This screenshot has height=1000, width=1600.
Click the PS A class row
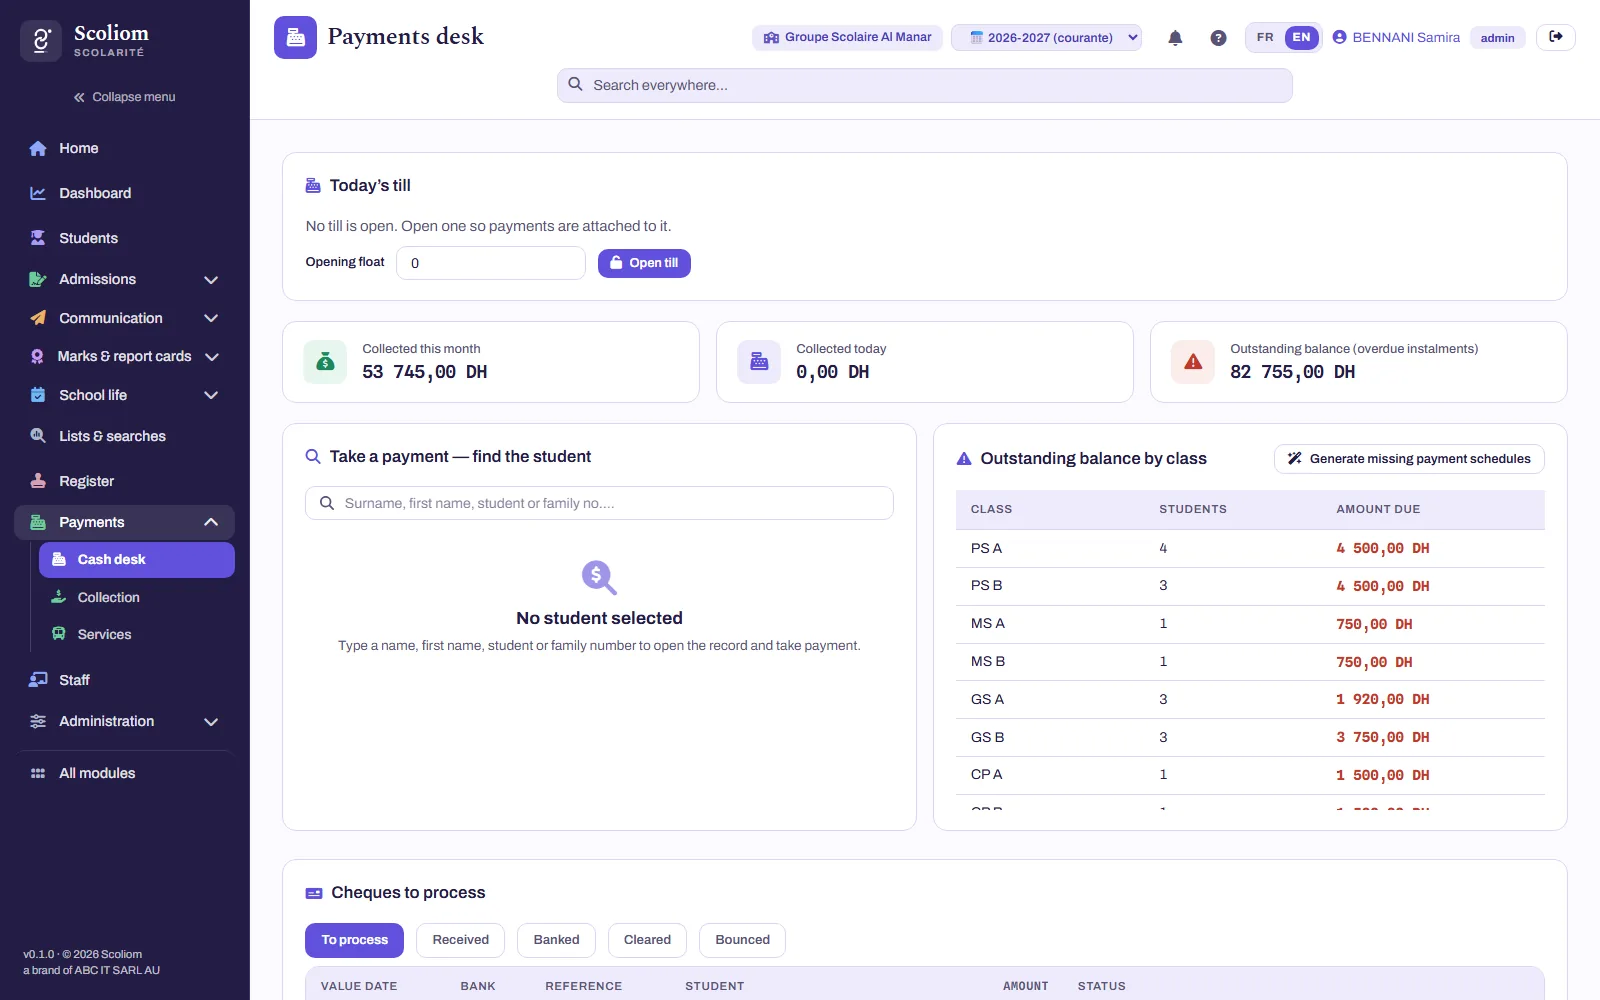pos(1250,548)
